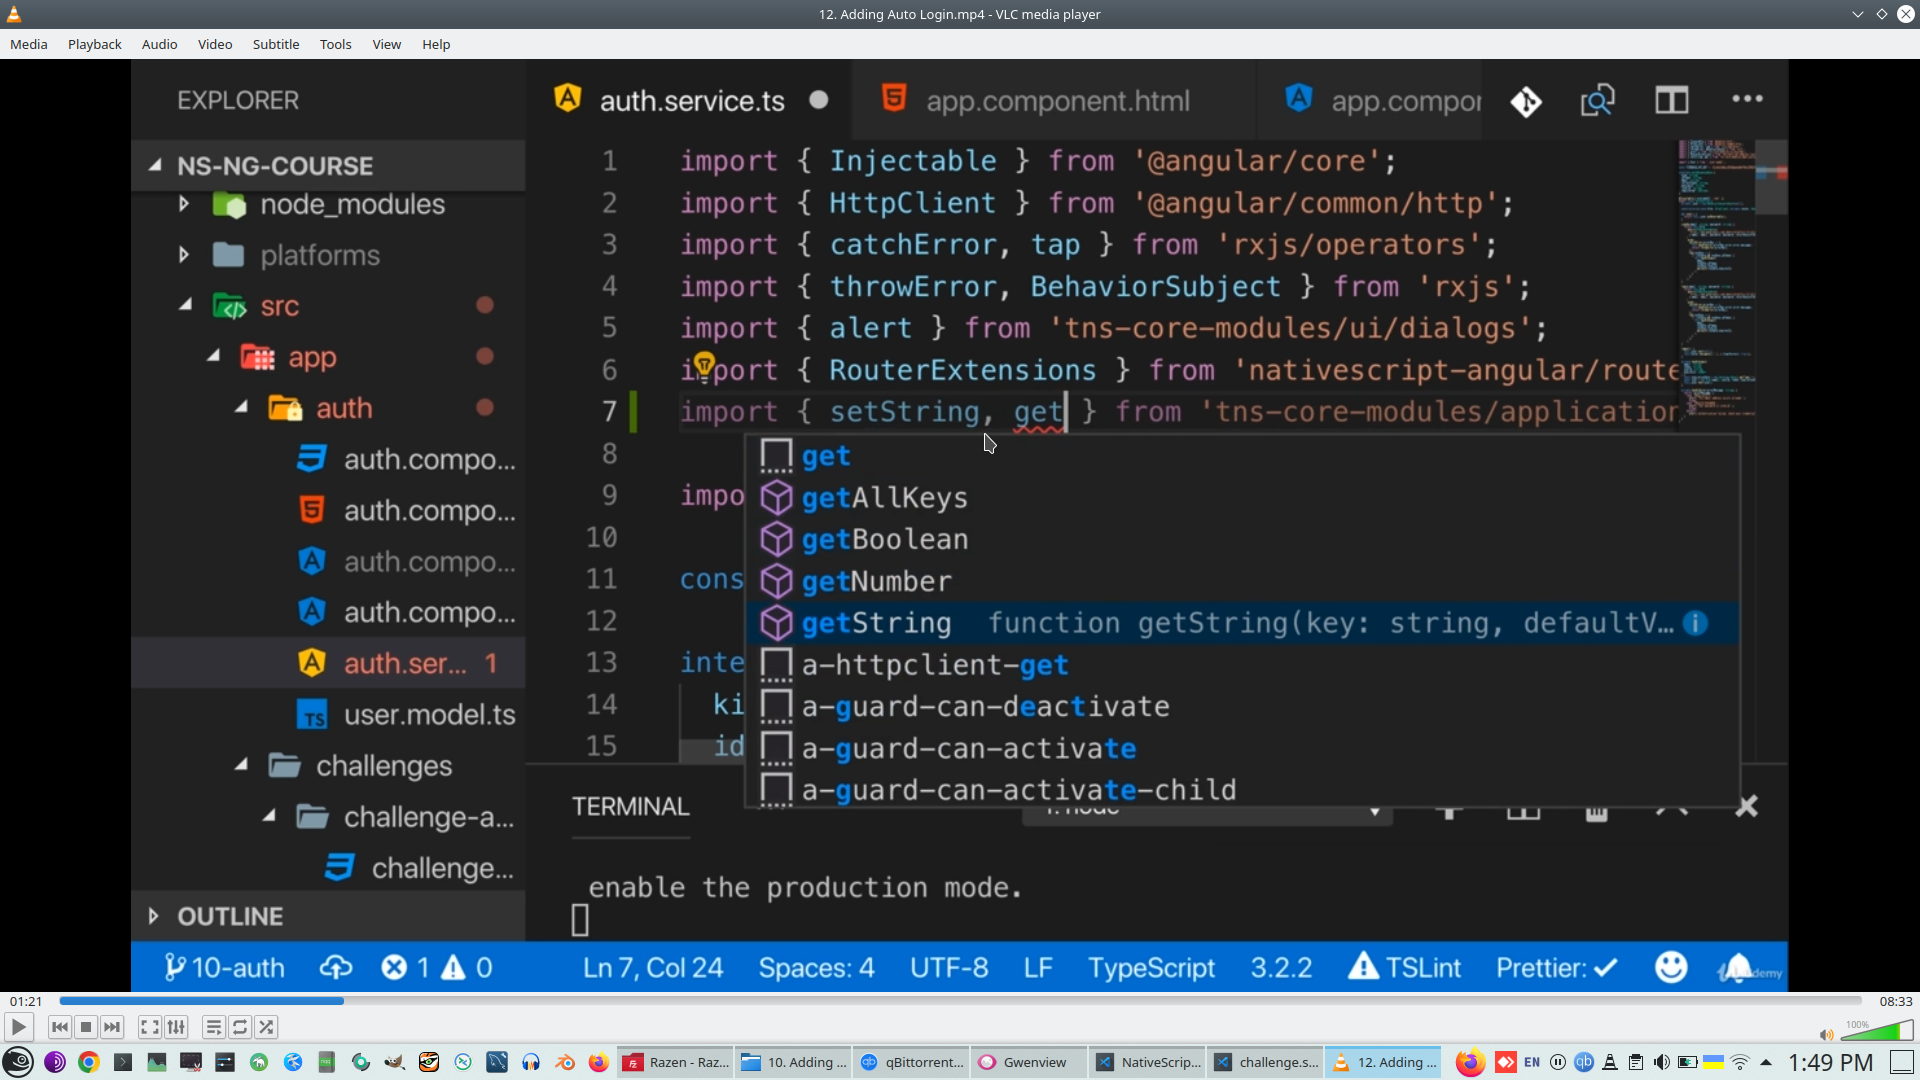Image resolution: width=1920 pixels, height=1080 pixels.
Task: Skip to next media track
Action: pyautogui.click(x=112, y=1027)
